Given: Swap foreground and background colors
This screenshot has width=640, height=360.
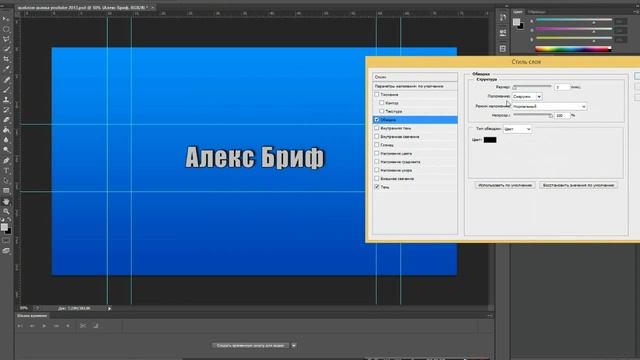Looking at the screenshot, I should 9,220.
